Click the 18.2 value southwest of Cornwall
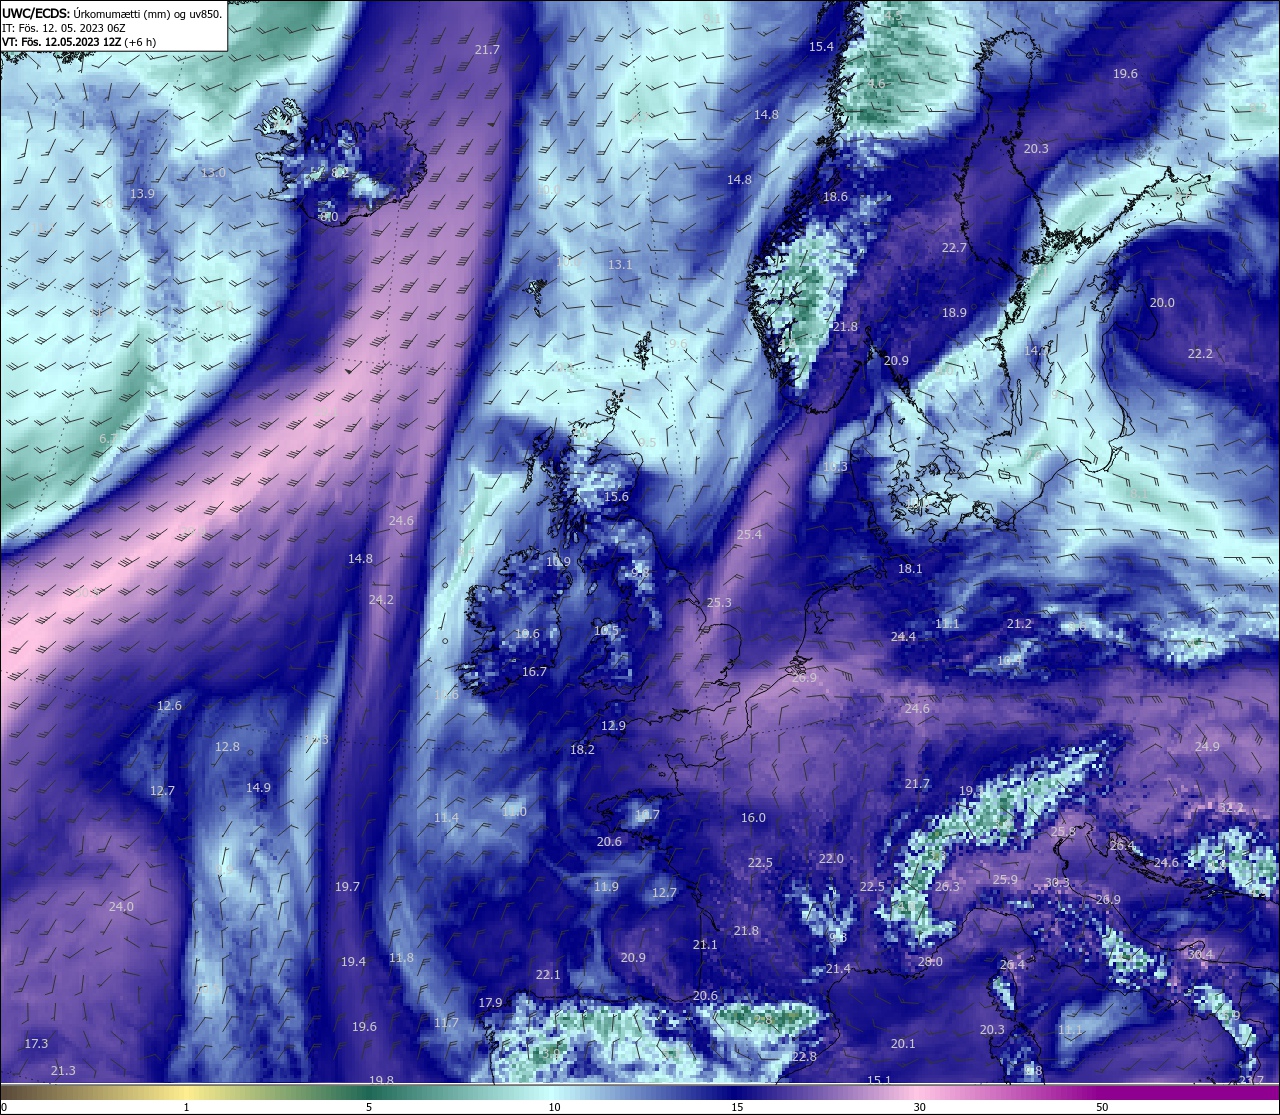This screenshot has width=1280, height=1115. coord(582,750)
